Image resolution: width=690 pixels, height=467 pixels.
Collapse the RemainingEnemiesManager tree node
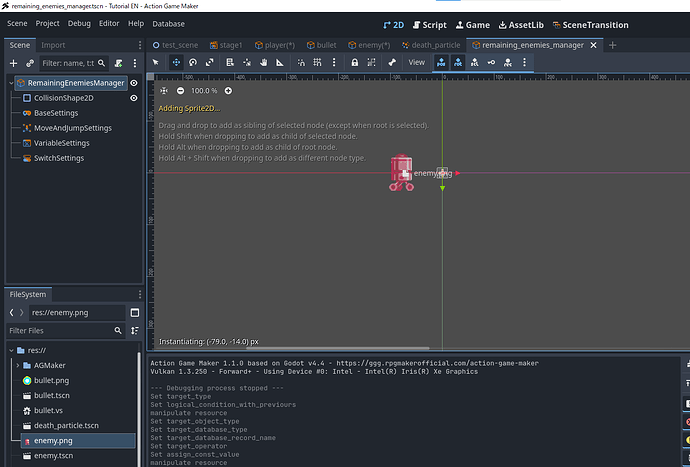(x=9, y=83)
